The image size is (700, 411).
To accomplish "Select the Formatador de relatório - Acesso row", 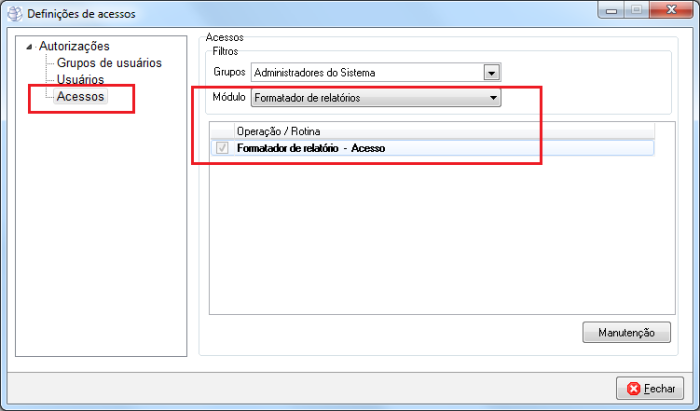I will [310, 148].
